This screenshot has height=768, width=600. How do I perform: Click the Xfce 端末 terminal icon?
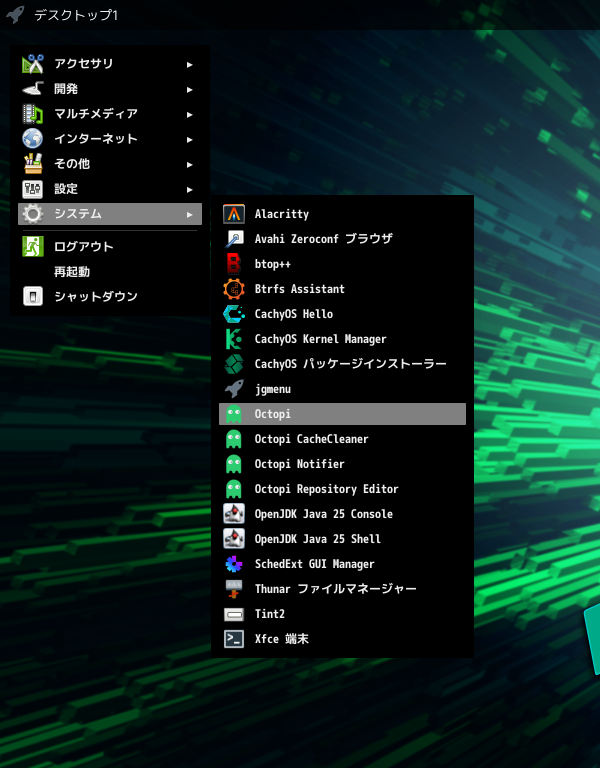click(x=234, y=639)
